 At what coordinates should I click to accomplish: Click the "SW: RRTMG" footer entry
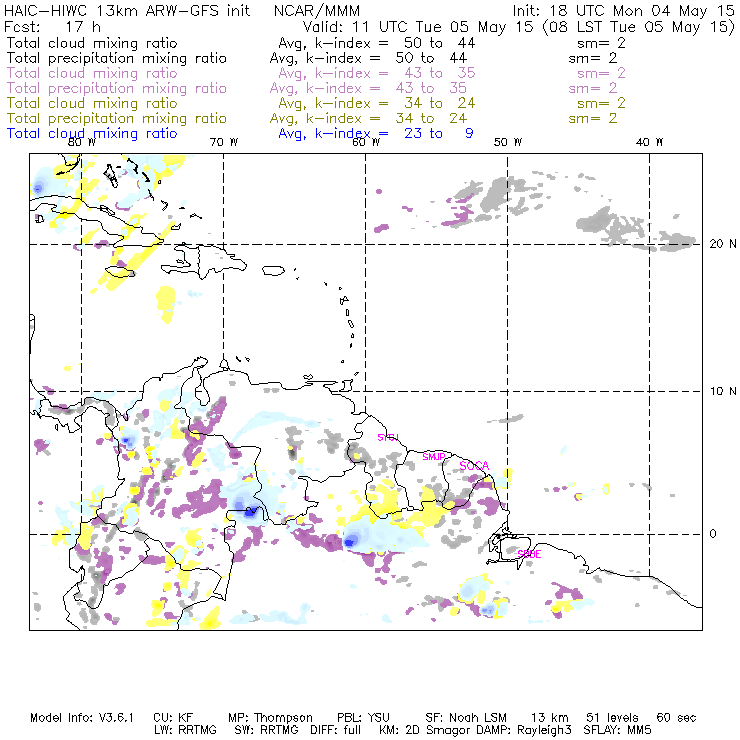266,730
